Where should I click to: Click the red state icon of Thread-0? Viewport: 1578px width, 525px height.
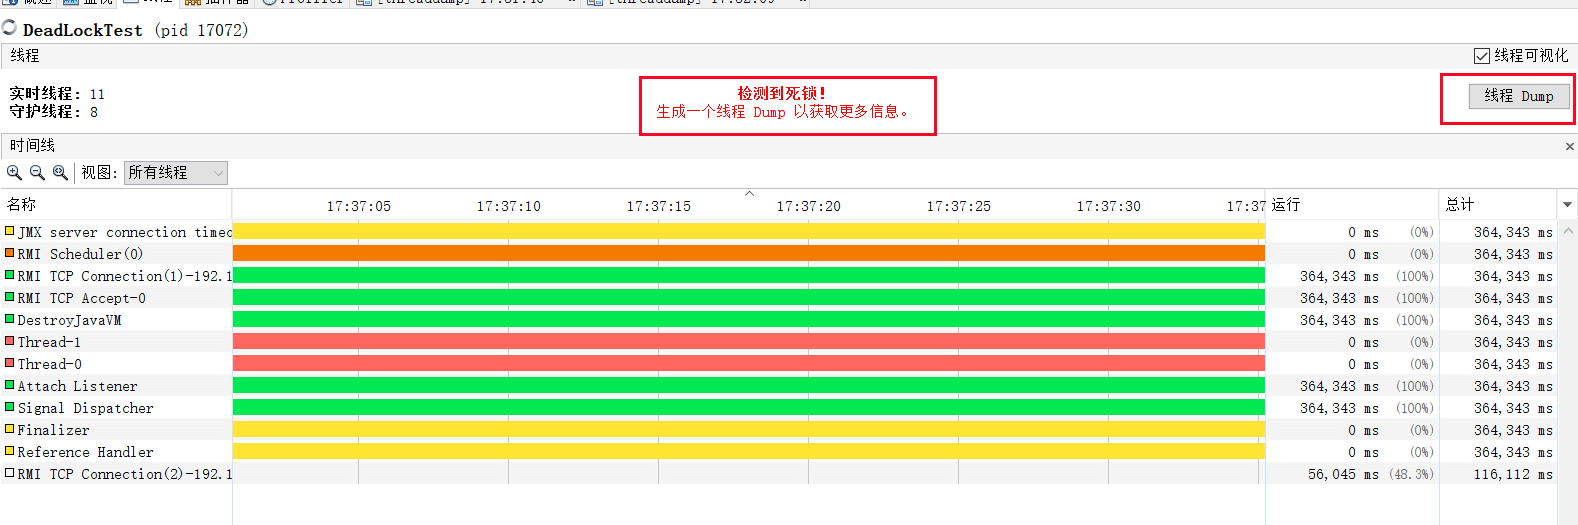pos(10,363)
